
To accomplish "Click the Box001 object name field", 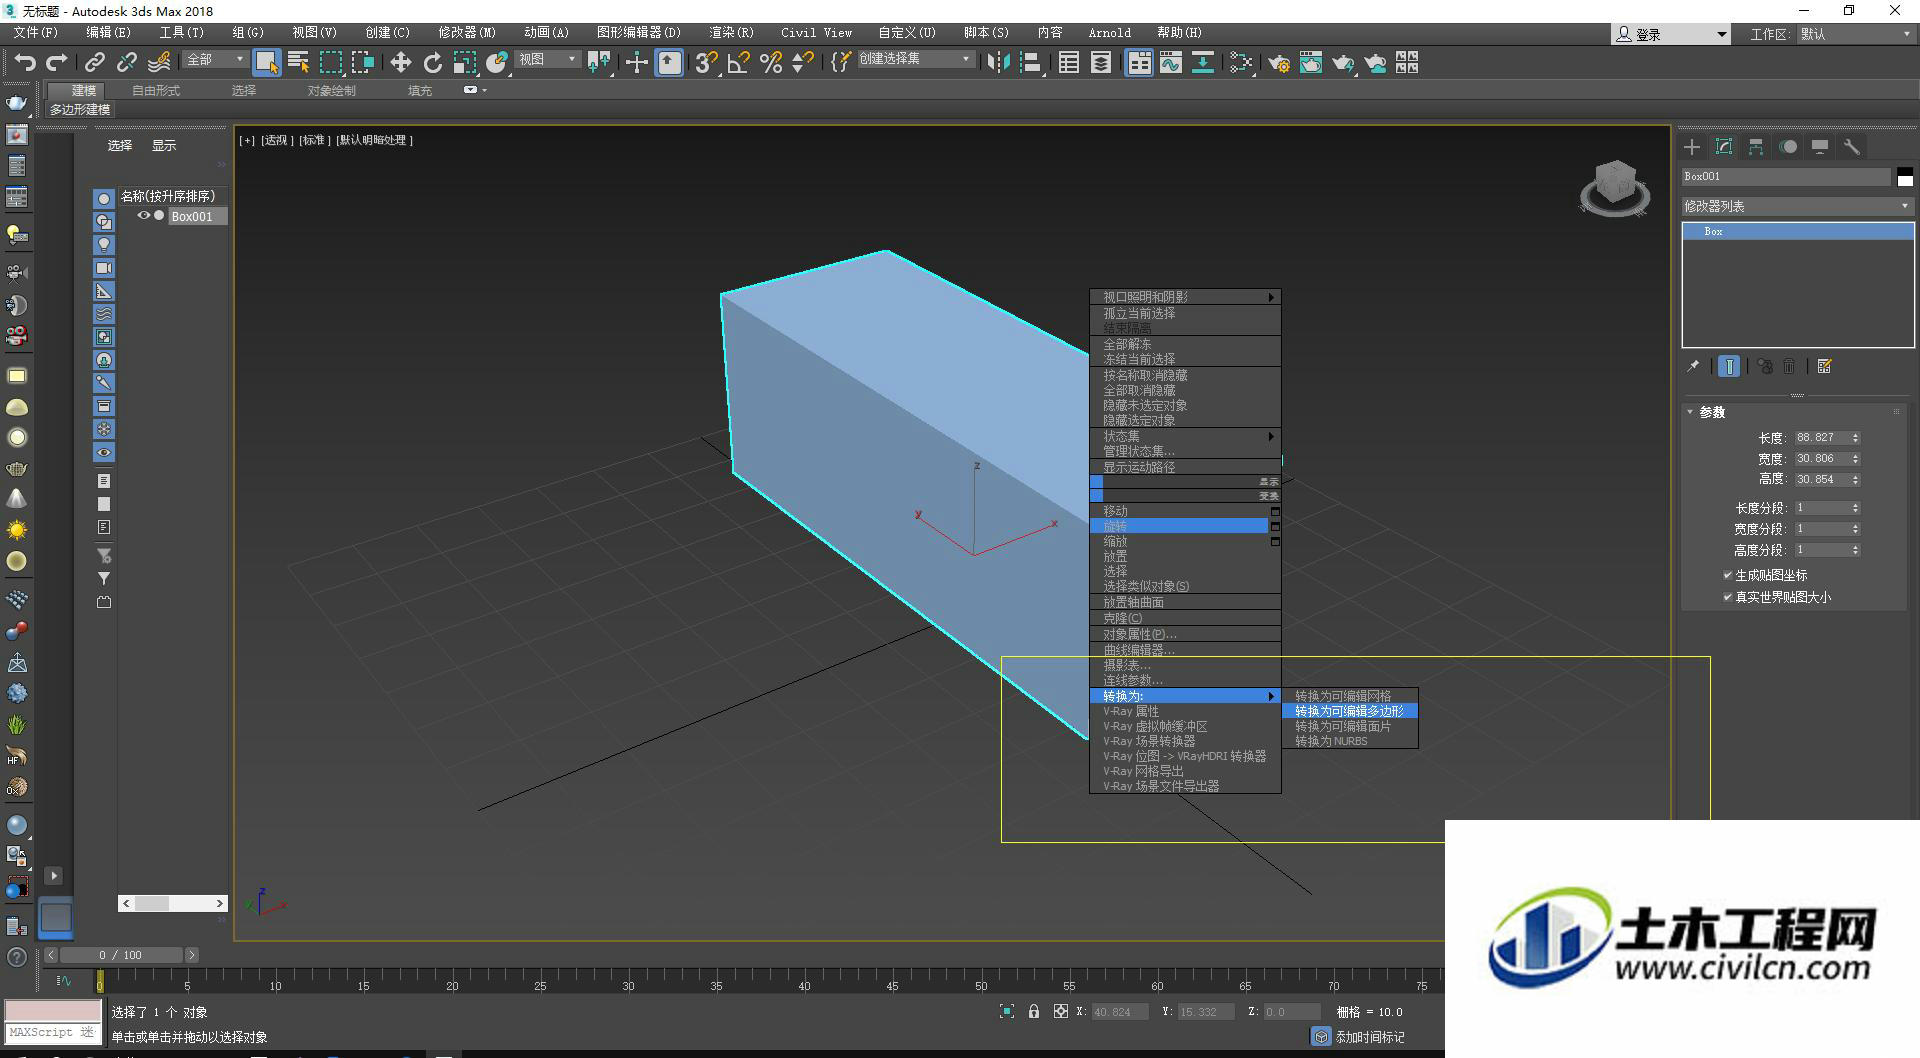I will [1786, 177].
